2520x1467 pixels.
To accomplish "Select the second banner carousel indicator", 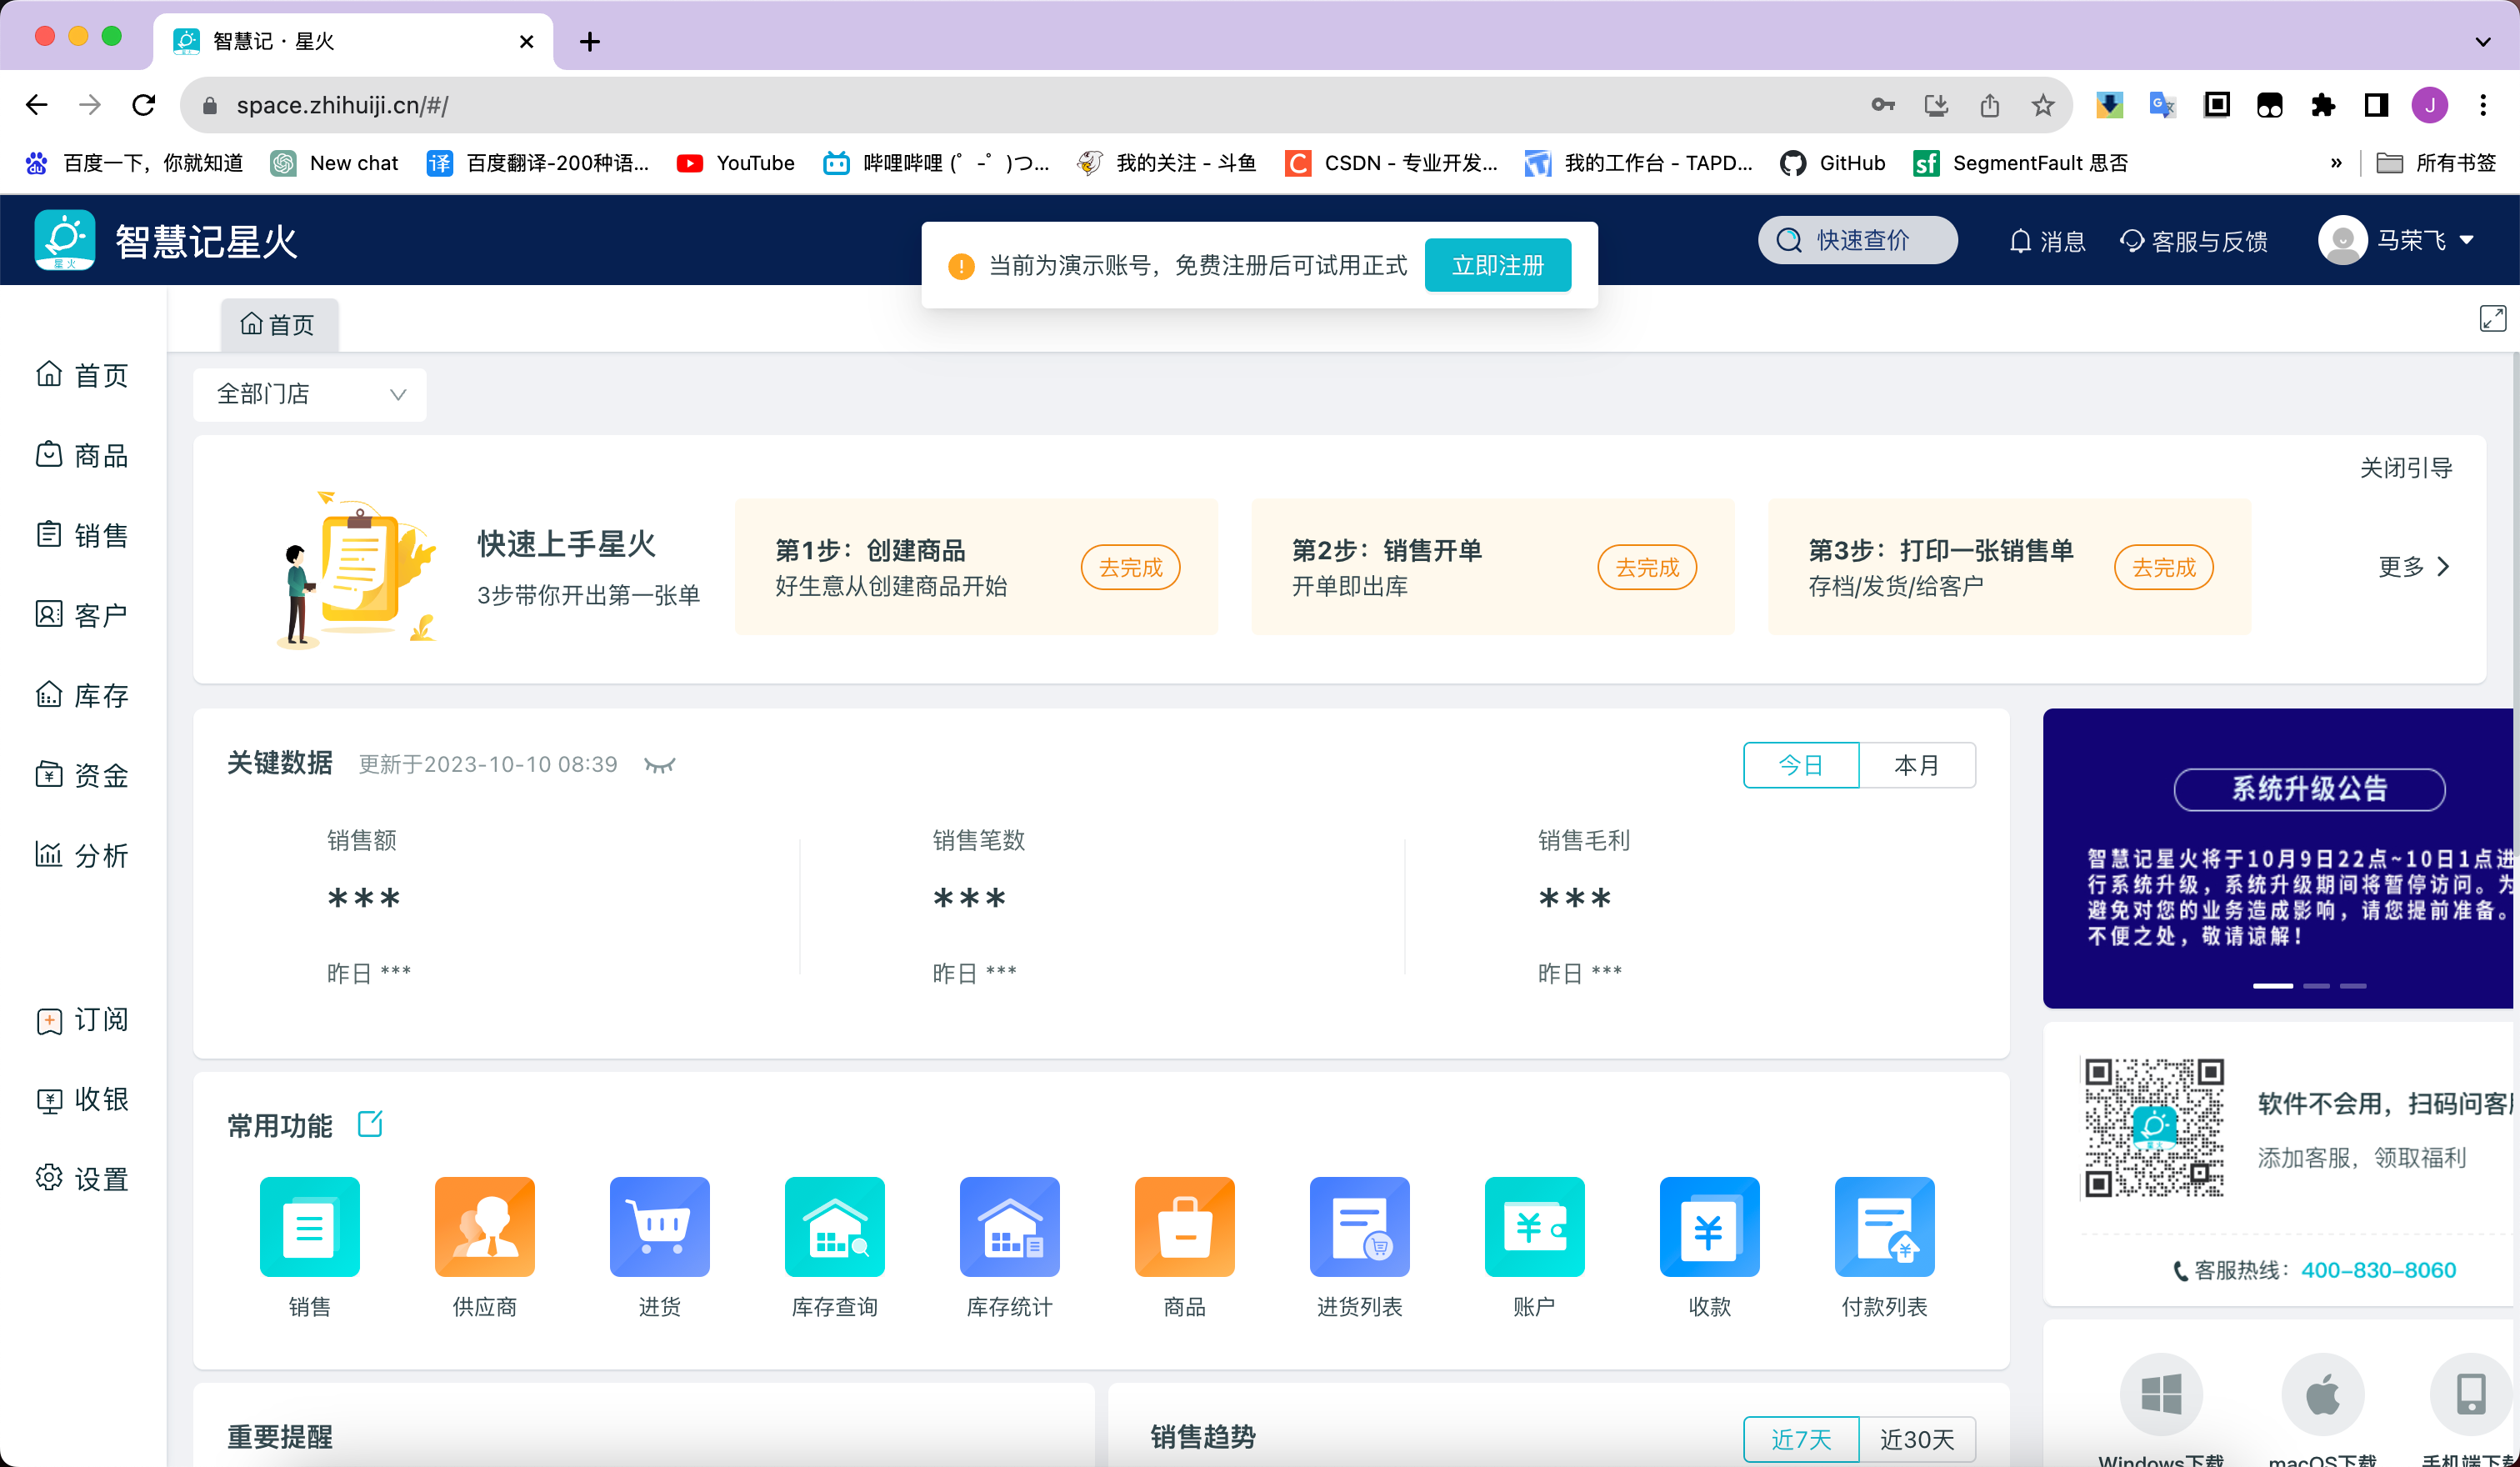I will pos(2316,986).
